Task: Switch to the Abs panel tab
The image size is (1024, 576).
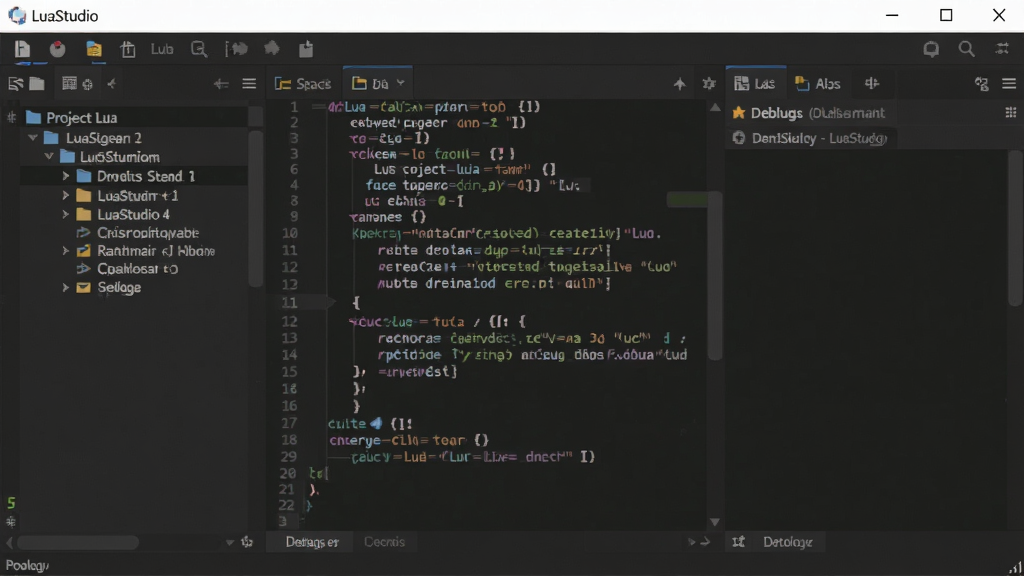Action: point(818,84)
